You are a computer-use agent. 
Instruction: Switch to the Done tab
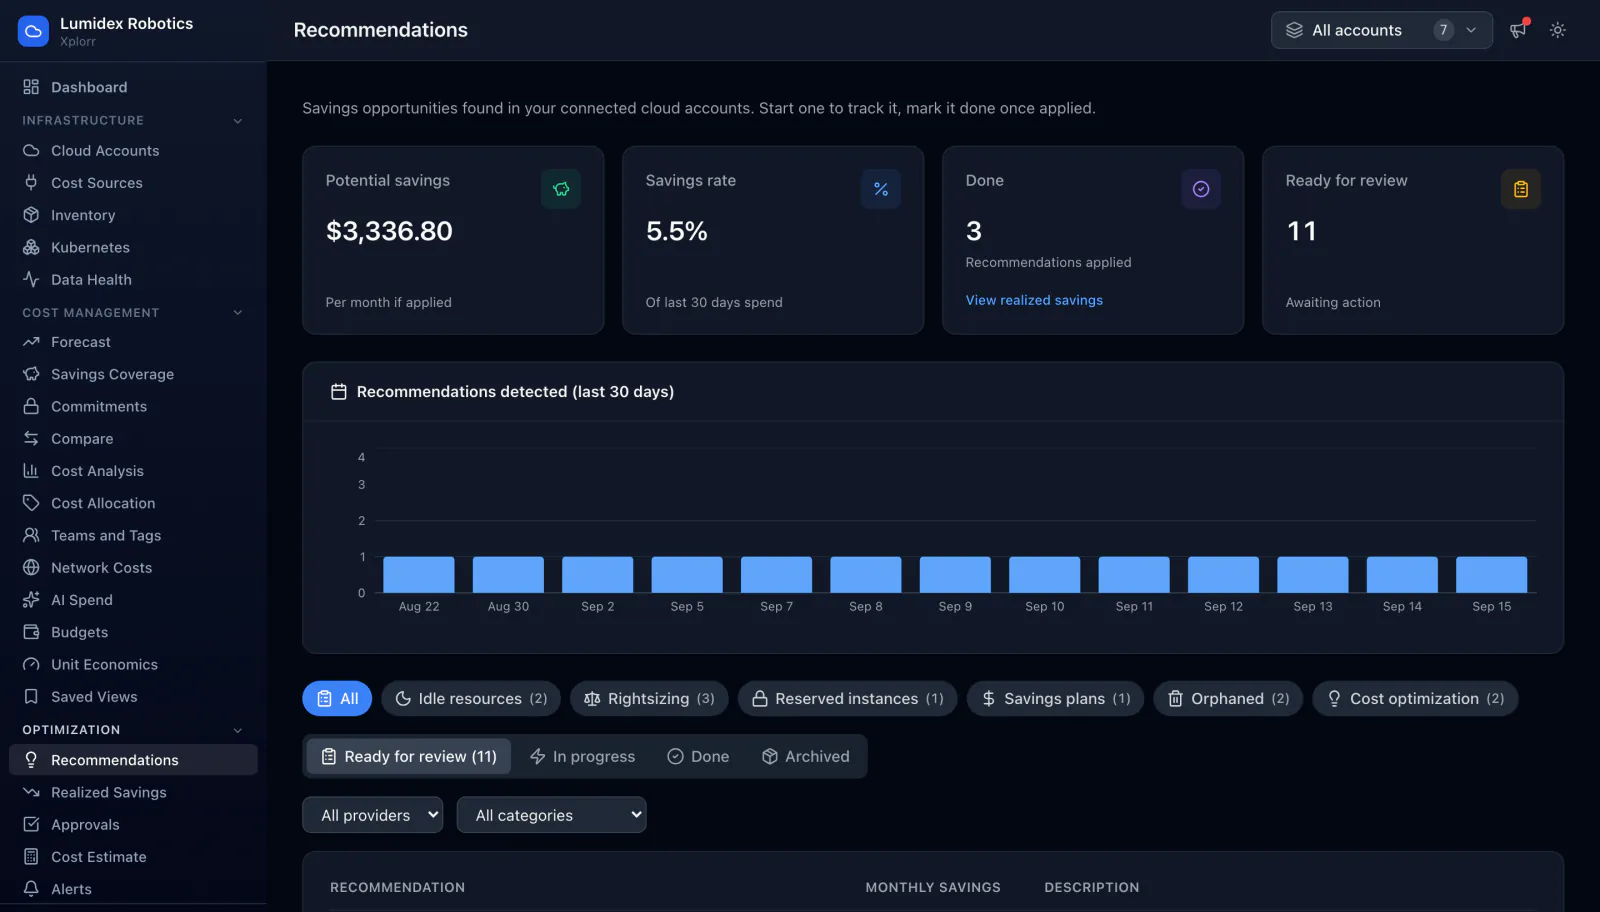[x=698, y=757]
